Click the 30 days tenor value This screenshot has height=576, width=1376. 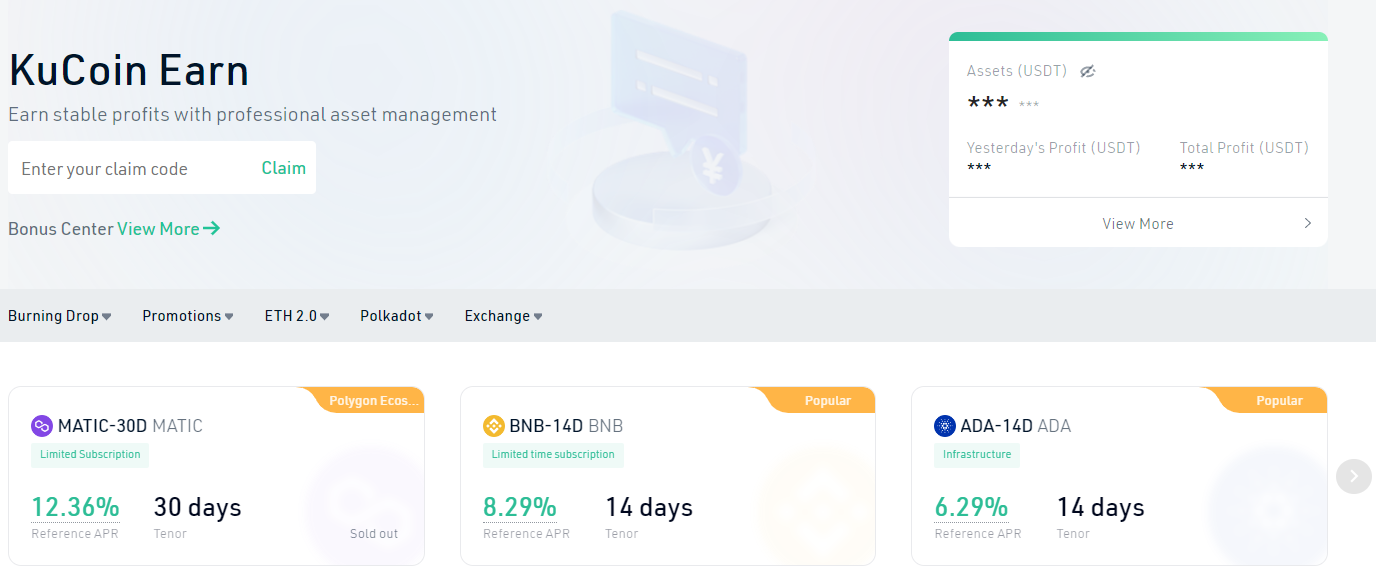click(x=197, y=507)
